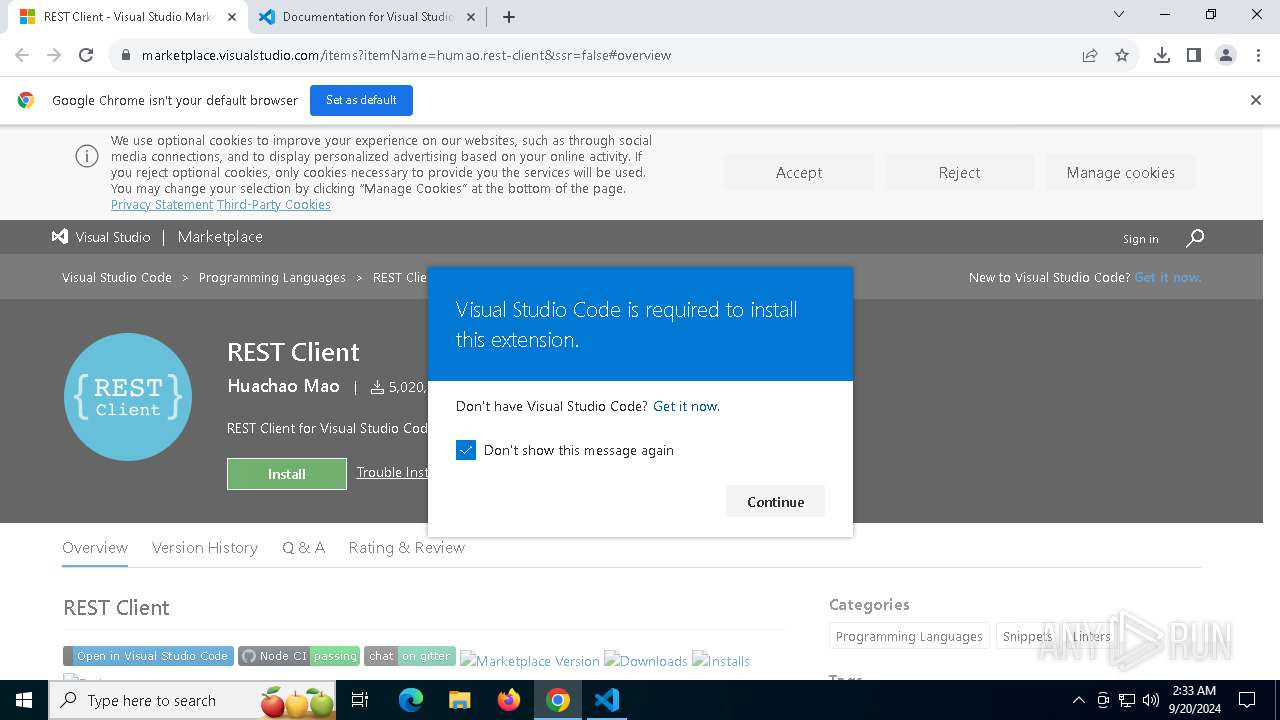Click the site lock icon in address bar
1280x720 pixels.
(x=125, y=55)
